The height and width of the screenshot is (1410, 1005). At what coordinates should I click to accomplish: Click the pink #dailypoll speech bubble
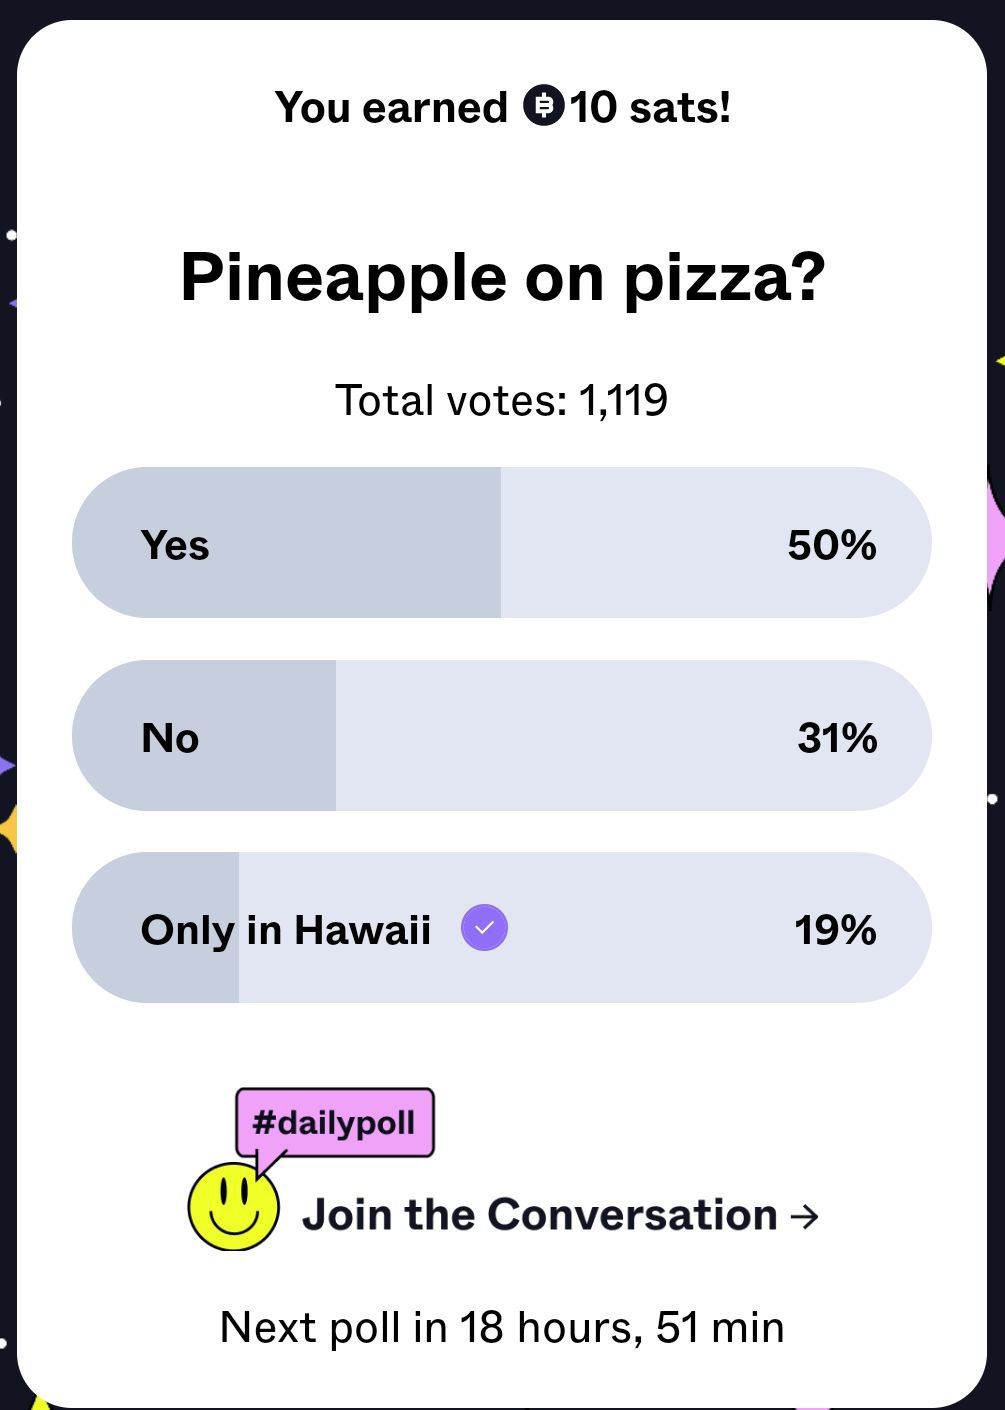(x=334, y=1122)
